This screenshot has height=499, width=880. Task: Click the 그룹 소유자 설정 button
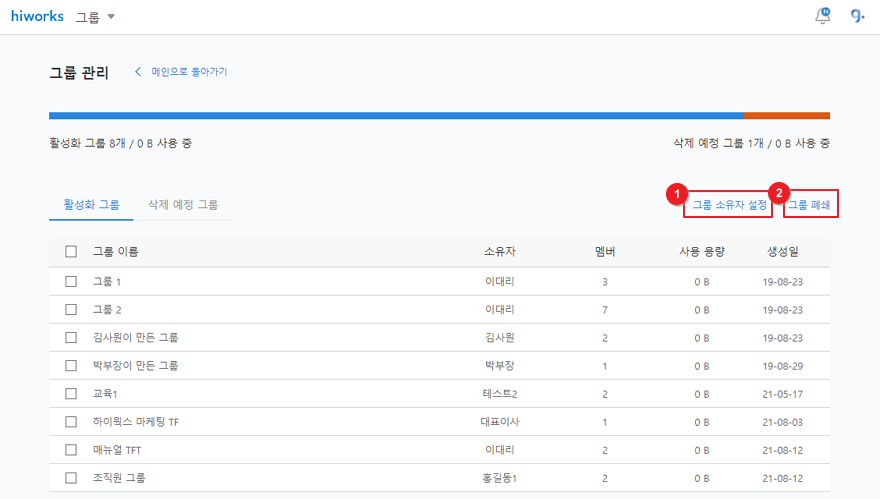(x=729, y=204)
